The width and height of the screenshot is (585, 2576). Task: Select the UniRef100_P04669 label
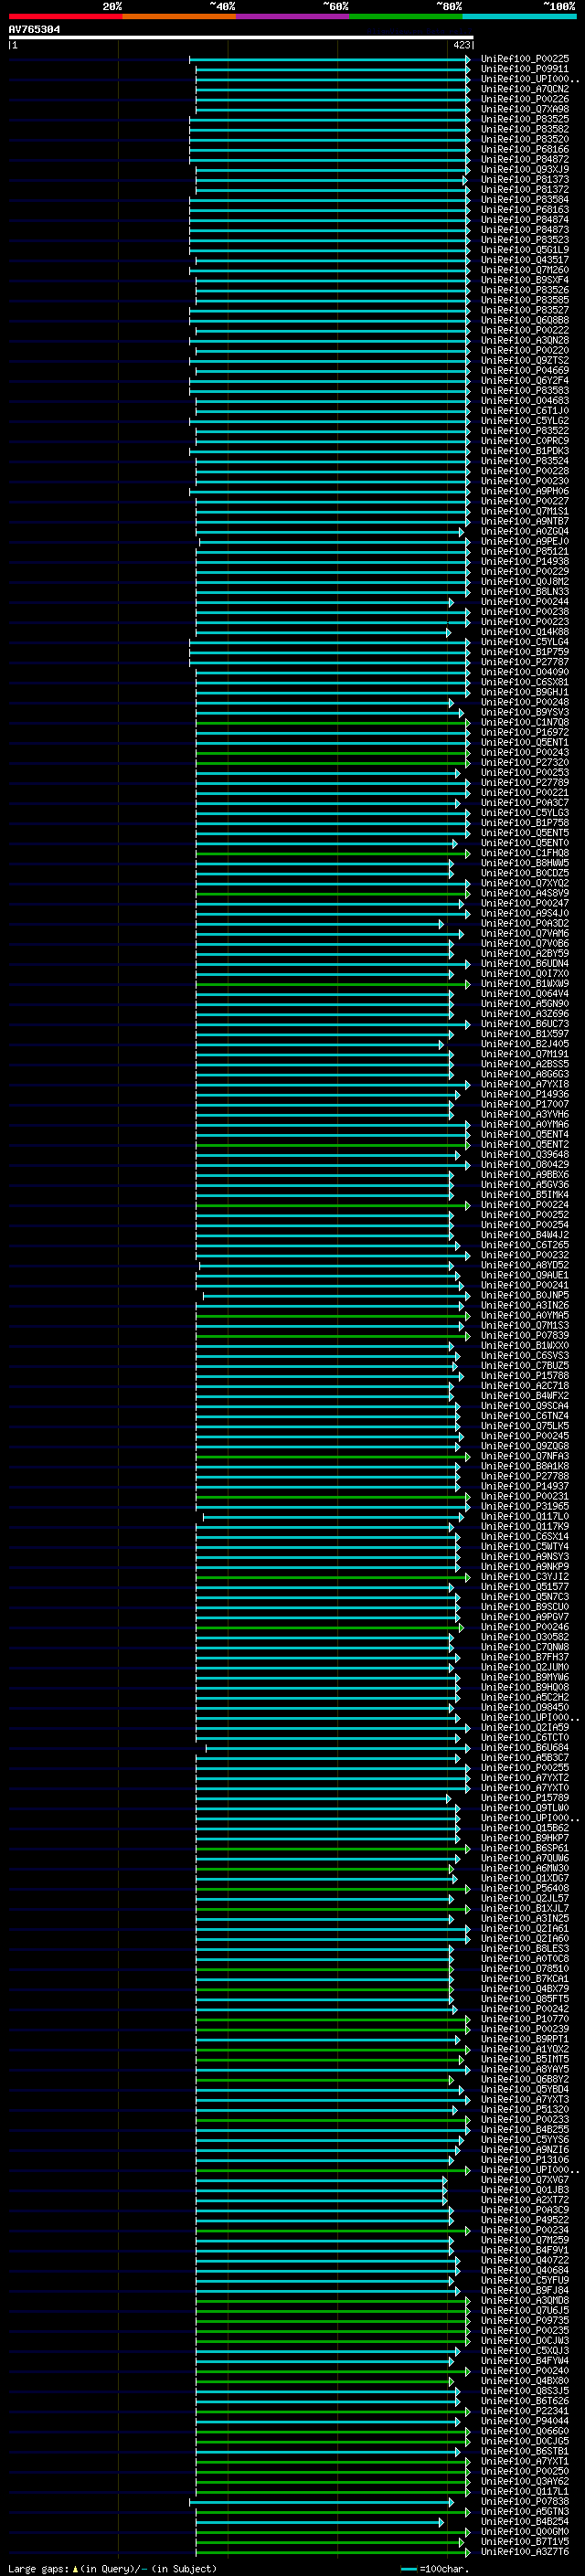[525, 370]
